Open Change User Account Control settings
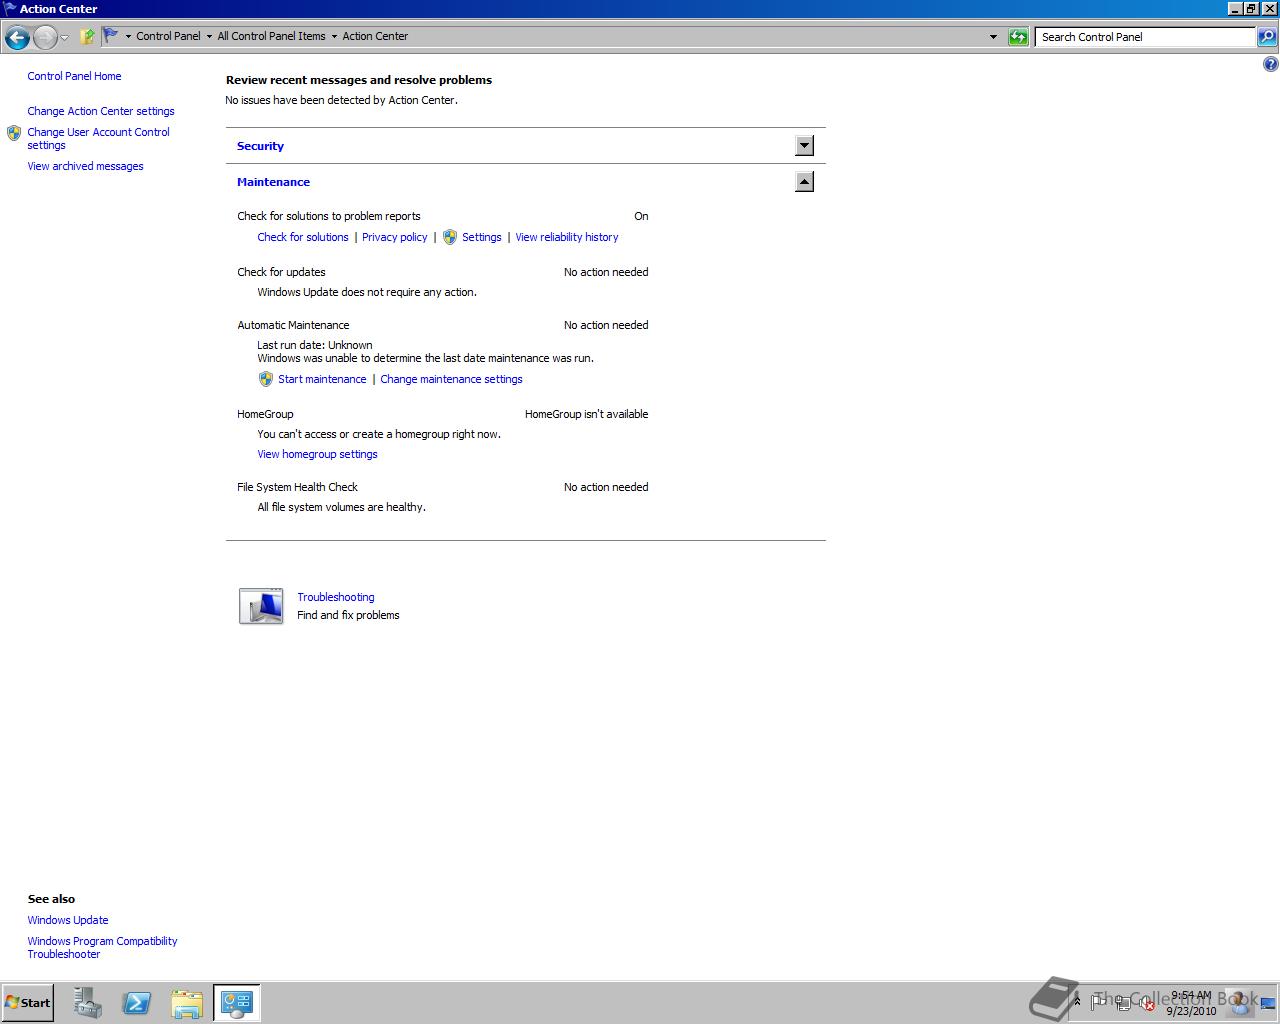The image size is (1280, 1024). coord(98,138)
